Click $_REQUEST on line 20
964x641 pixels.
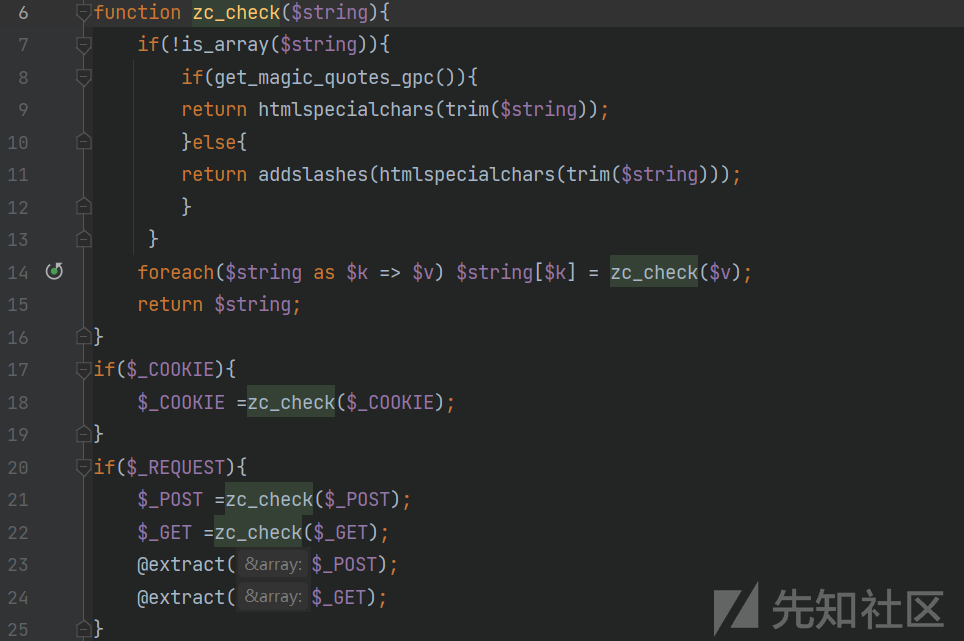[x=176, y=467]
